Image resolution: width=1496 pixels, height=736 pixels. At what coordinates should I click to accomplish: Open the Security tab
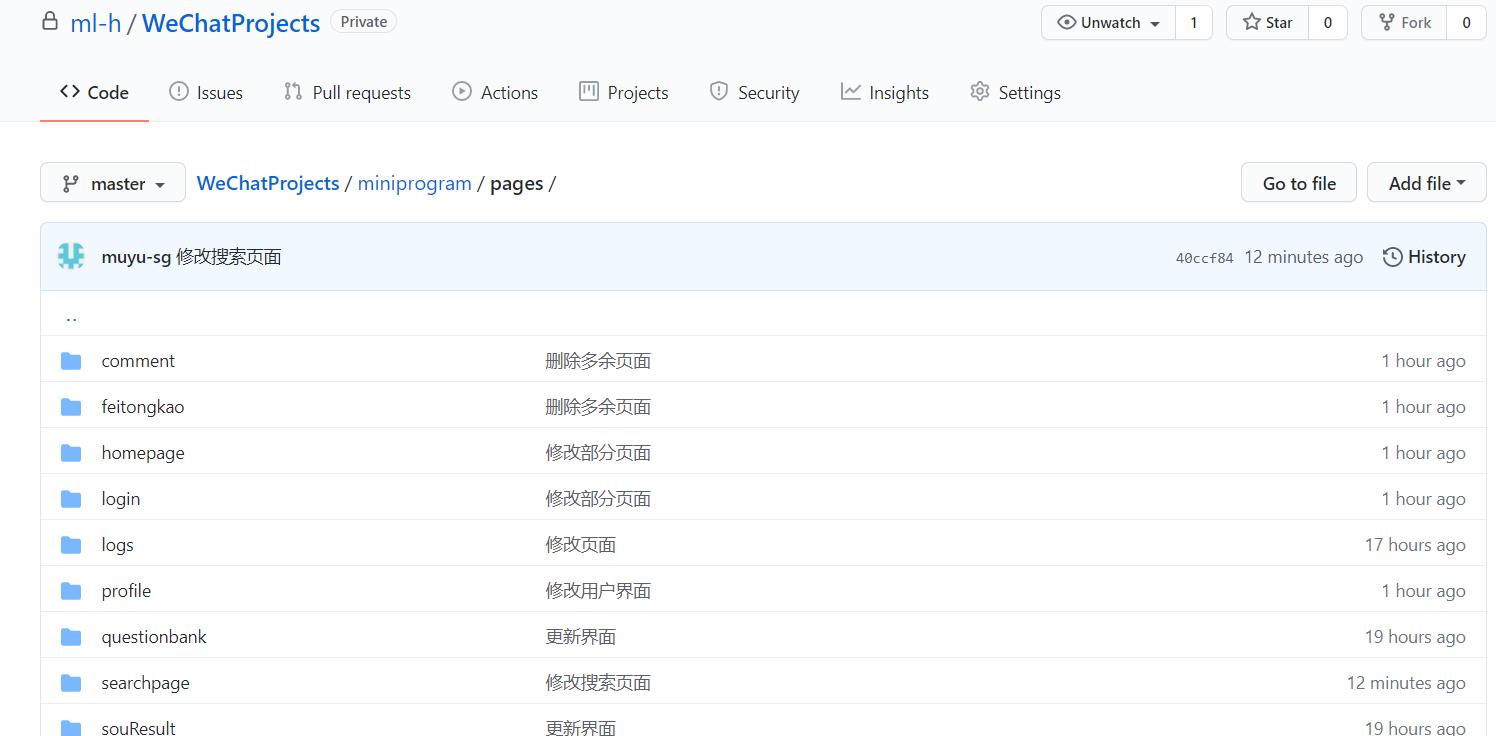pyautogui.click(x=754, y=92)
